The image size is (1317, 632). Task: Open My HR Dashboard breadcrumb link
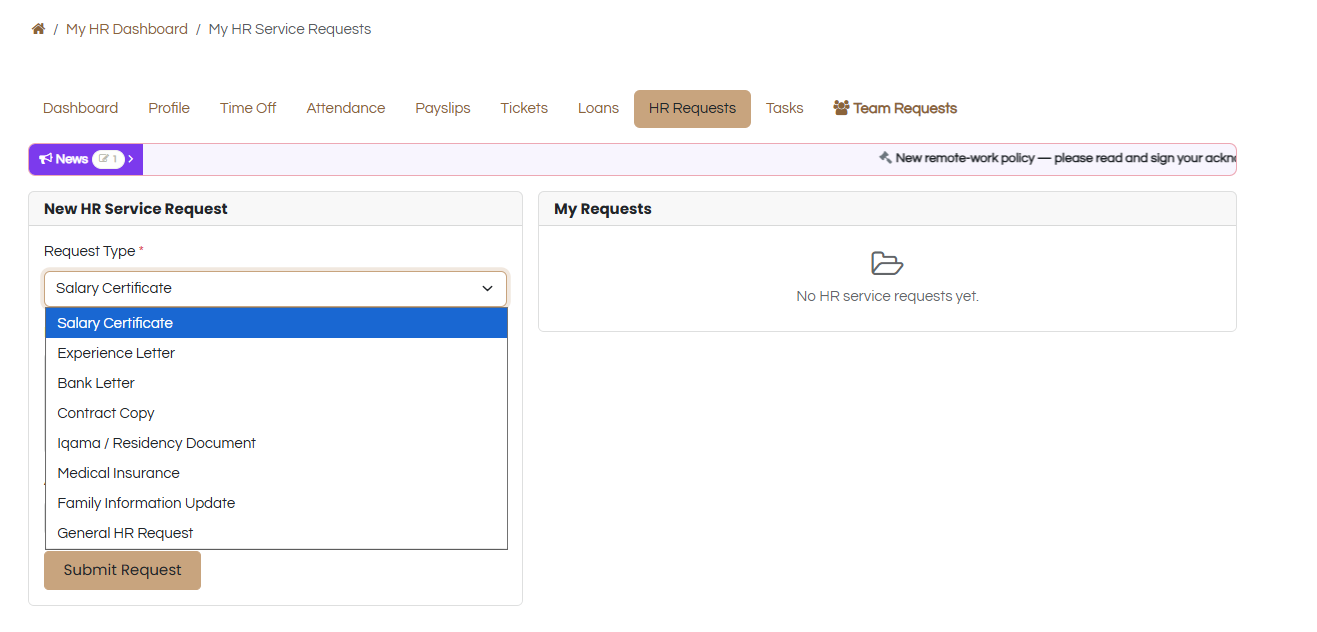click(x=127, y=29)
